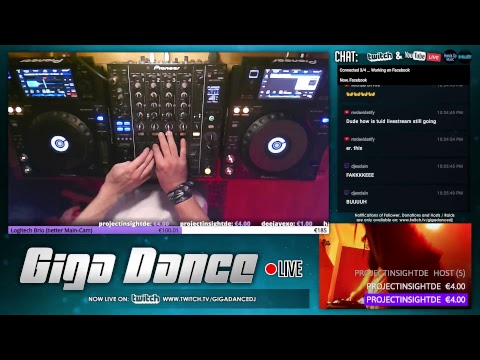
Task: Click the small display on the mixer
Action: tap(213, 94)
